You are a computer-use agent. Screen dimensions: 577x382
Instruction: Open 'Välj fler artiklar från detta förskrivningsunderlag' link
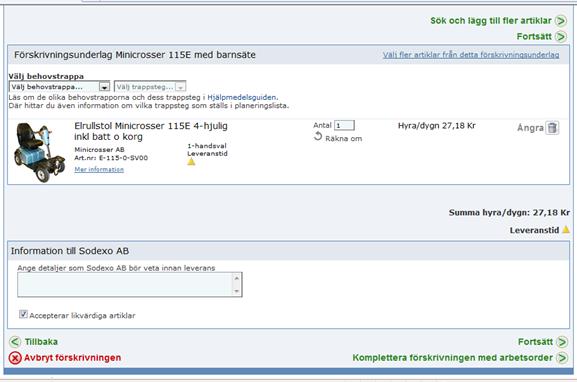point(471,55)
